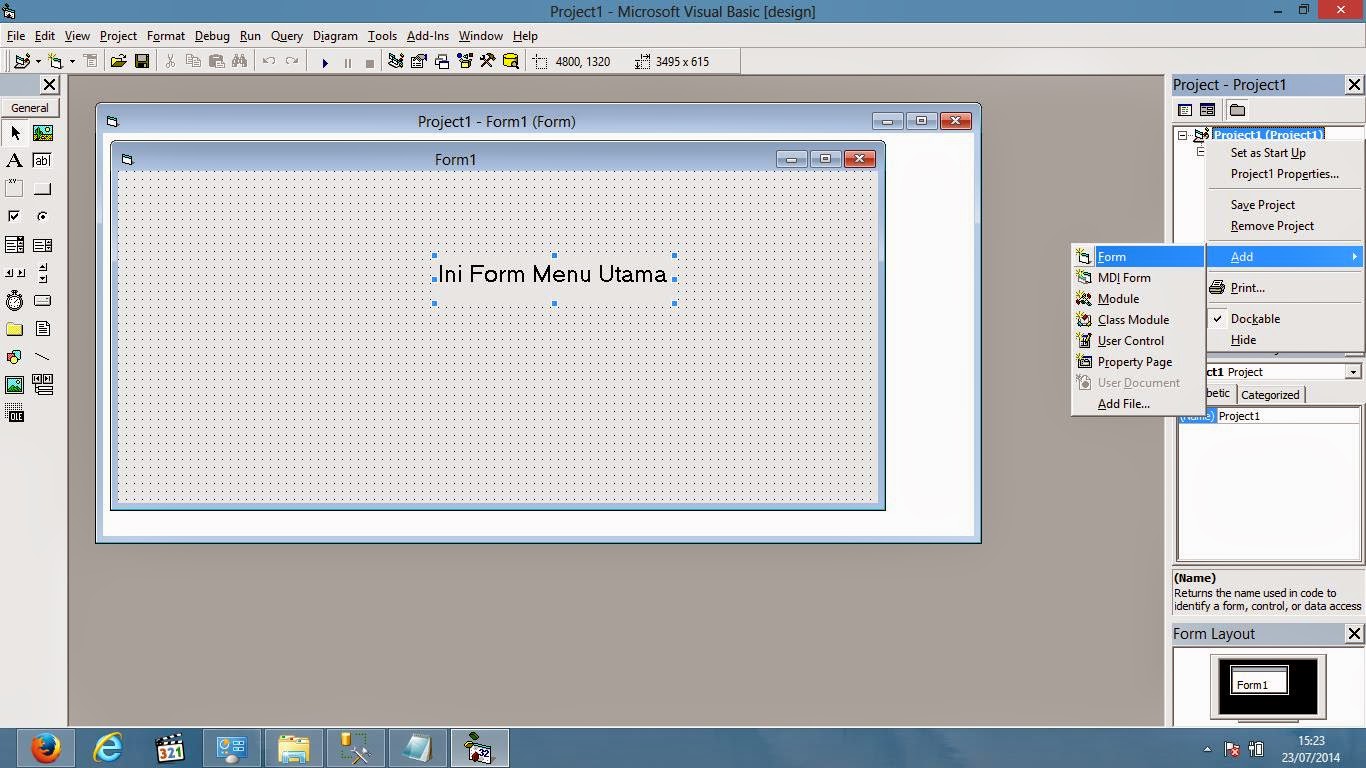Screen dimensions: 1366x768
Task: Click Remove Project in context menu
Action: 1285,226
